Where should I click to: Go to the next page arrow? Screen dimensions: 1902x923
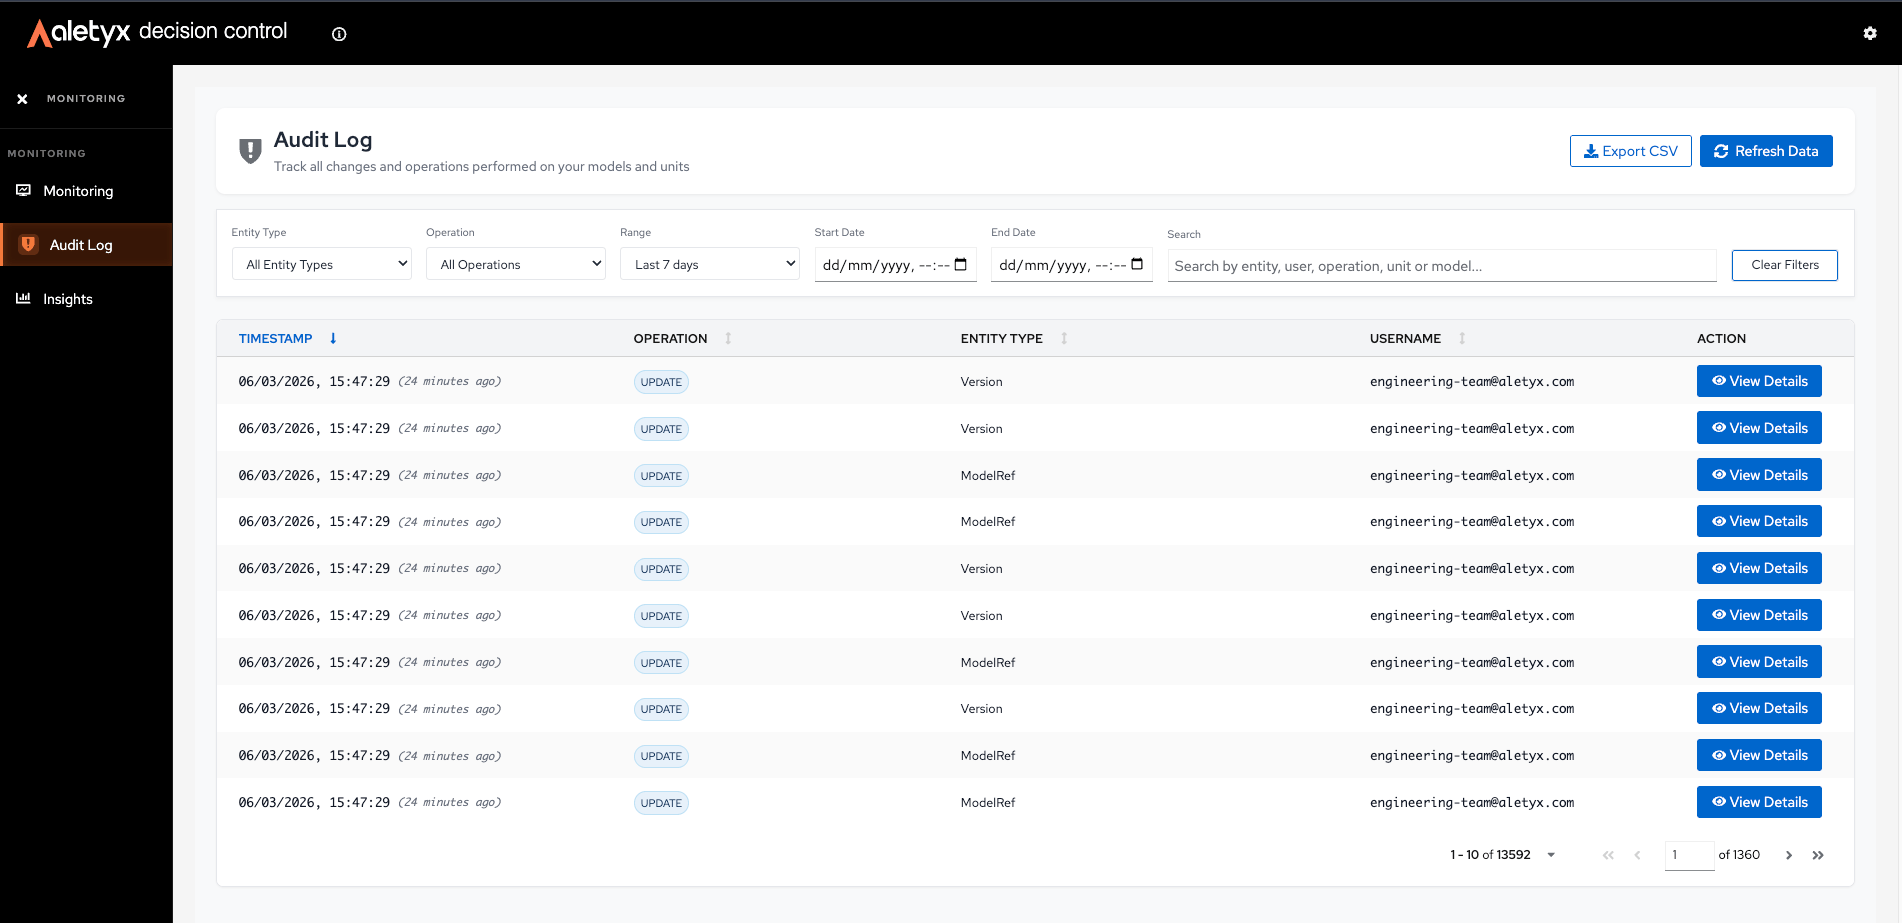pos(1789,855)
